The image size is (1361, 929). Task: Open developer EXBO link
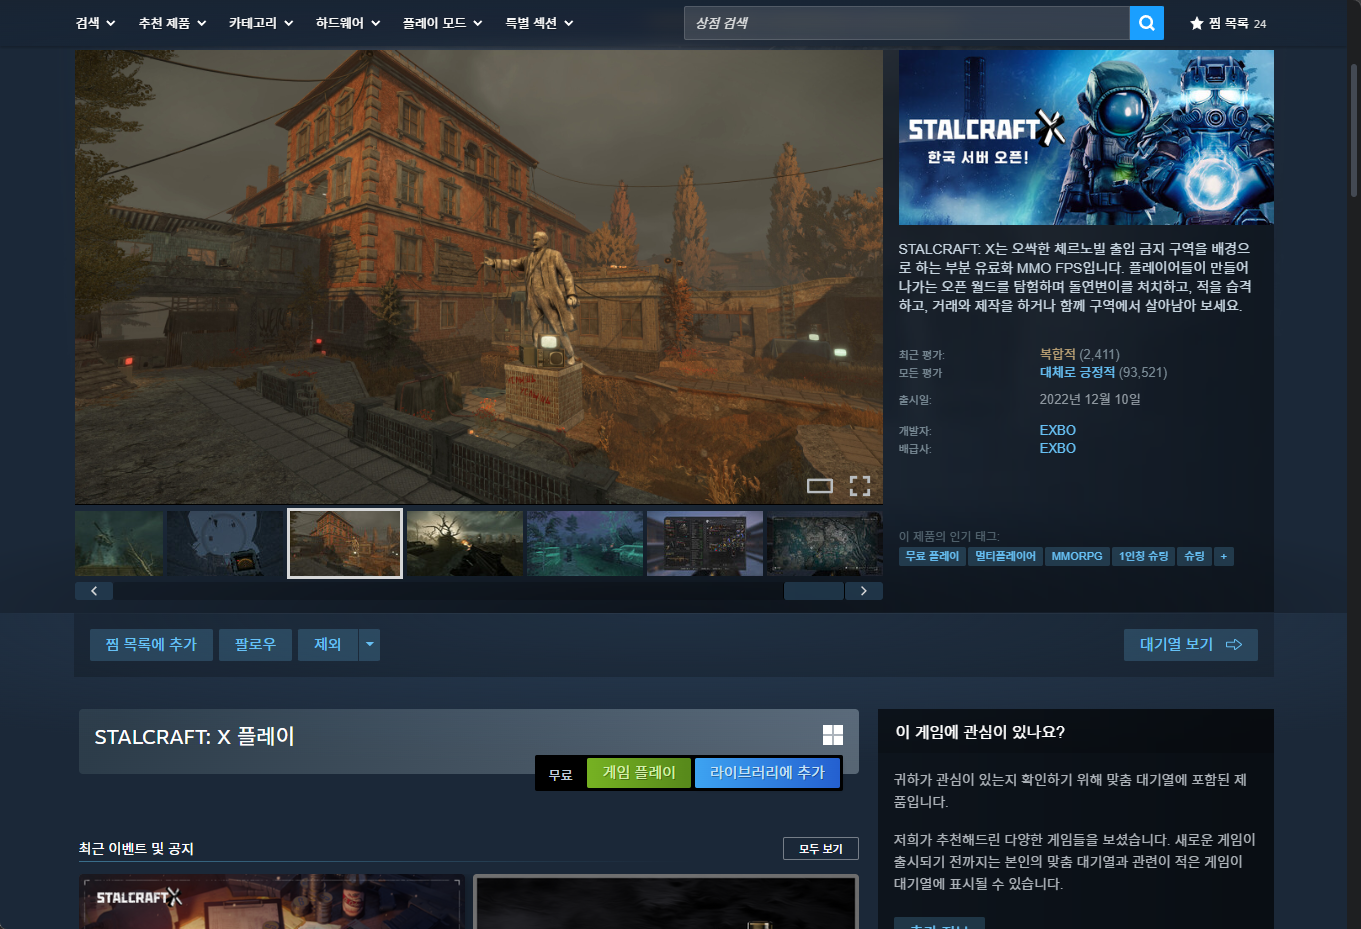click(x=1058, y=430)
